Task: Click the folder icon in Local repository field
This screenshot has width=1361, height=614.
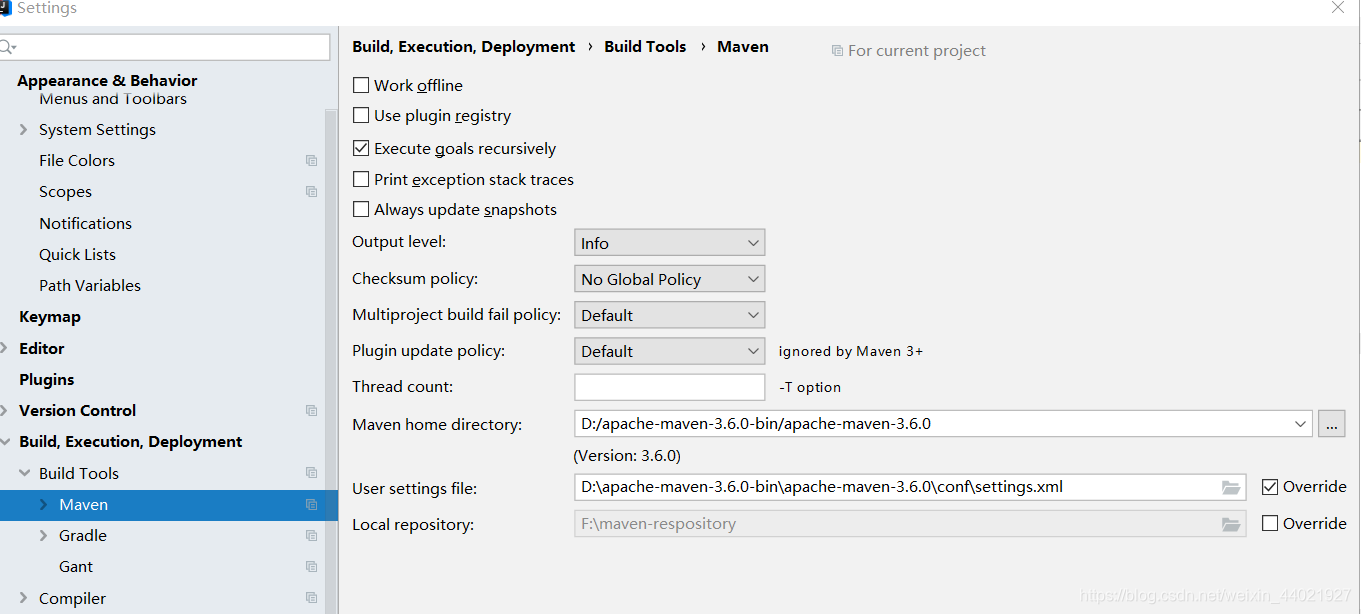Action: tap(1231, 524)
